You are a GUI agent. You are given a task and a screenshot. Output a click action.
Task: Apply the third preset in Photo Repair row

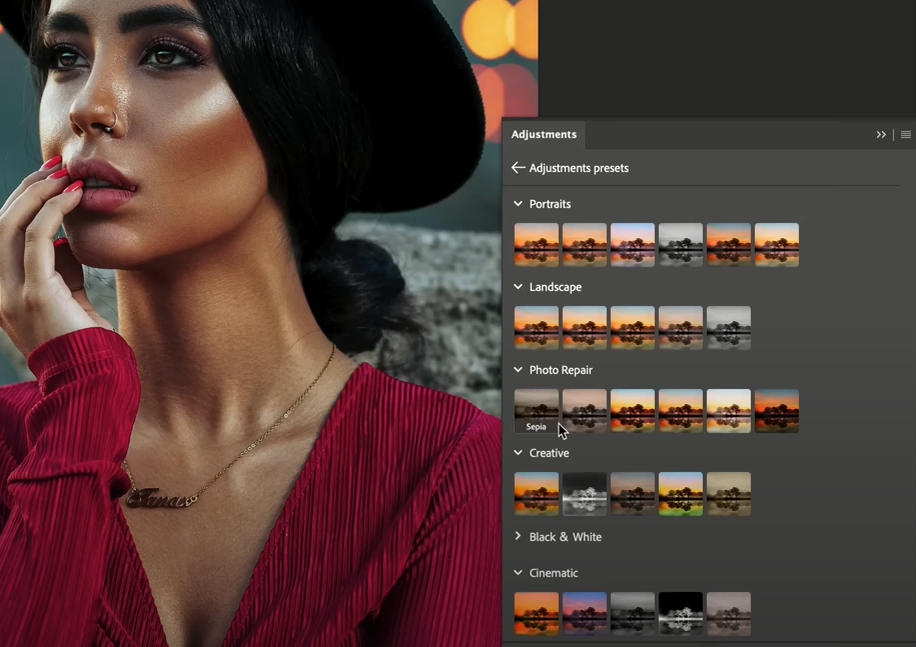[x=633, y=411]
